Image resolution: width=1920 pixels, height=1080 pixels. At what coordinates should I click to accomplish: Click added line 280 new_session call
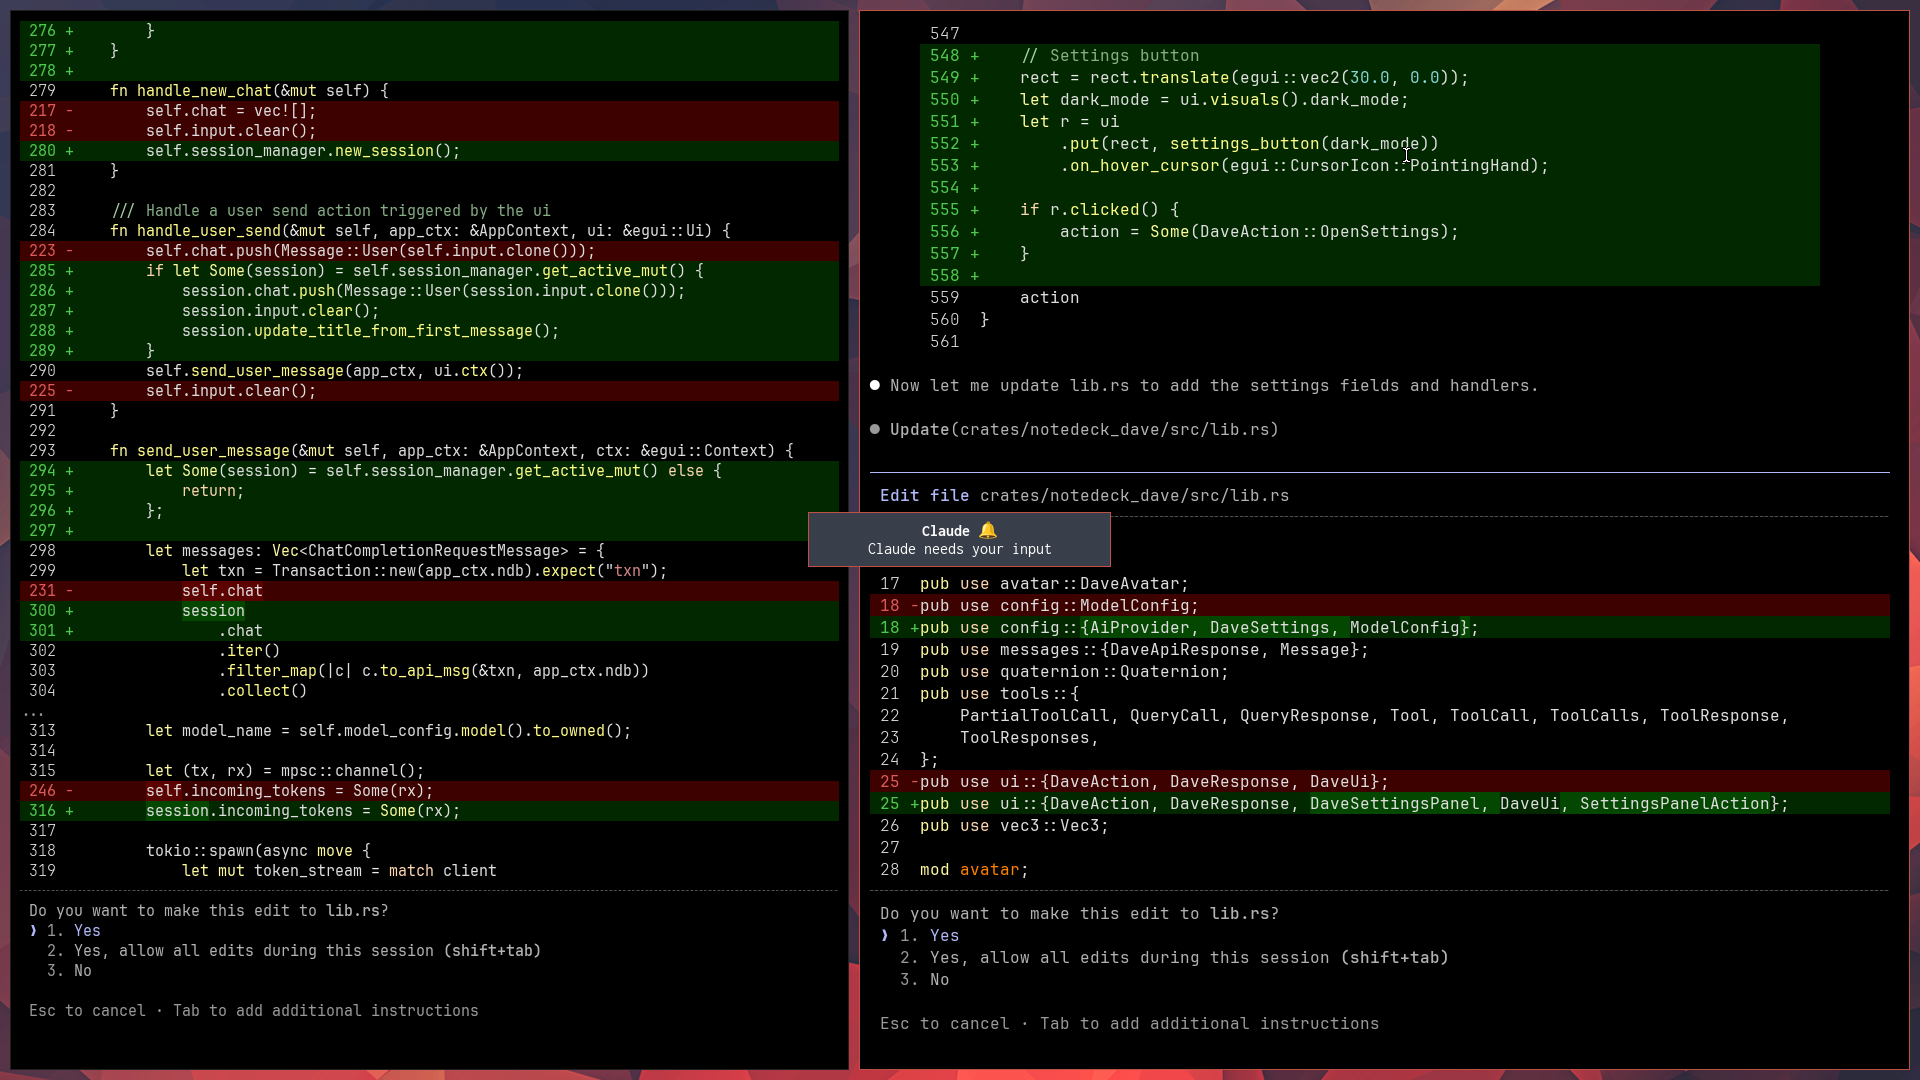(x=302, y=150)
